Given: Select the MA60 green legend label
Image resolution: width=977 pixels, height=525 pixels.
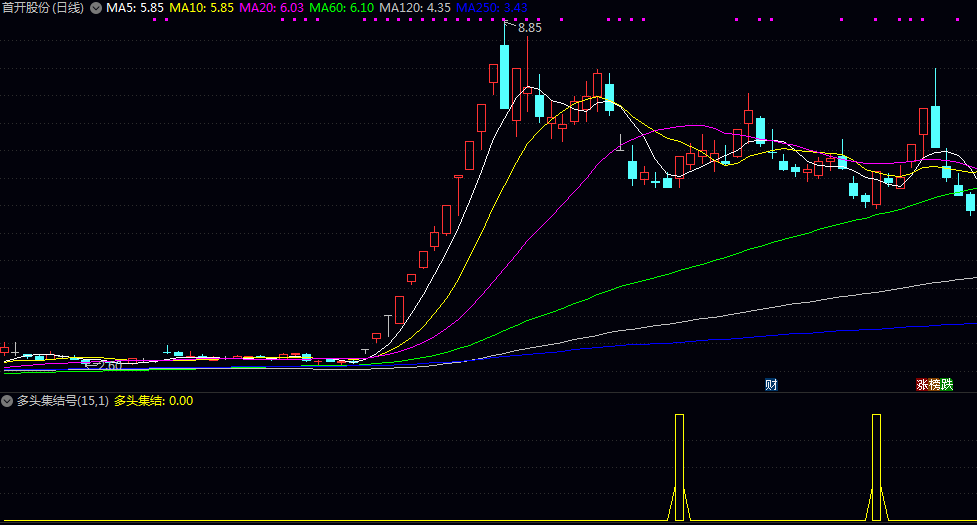Looking at the screenshot, I should 342,8.
